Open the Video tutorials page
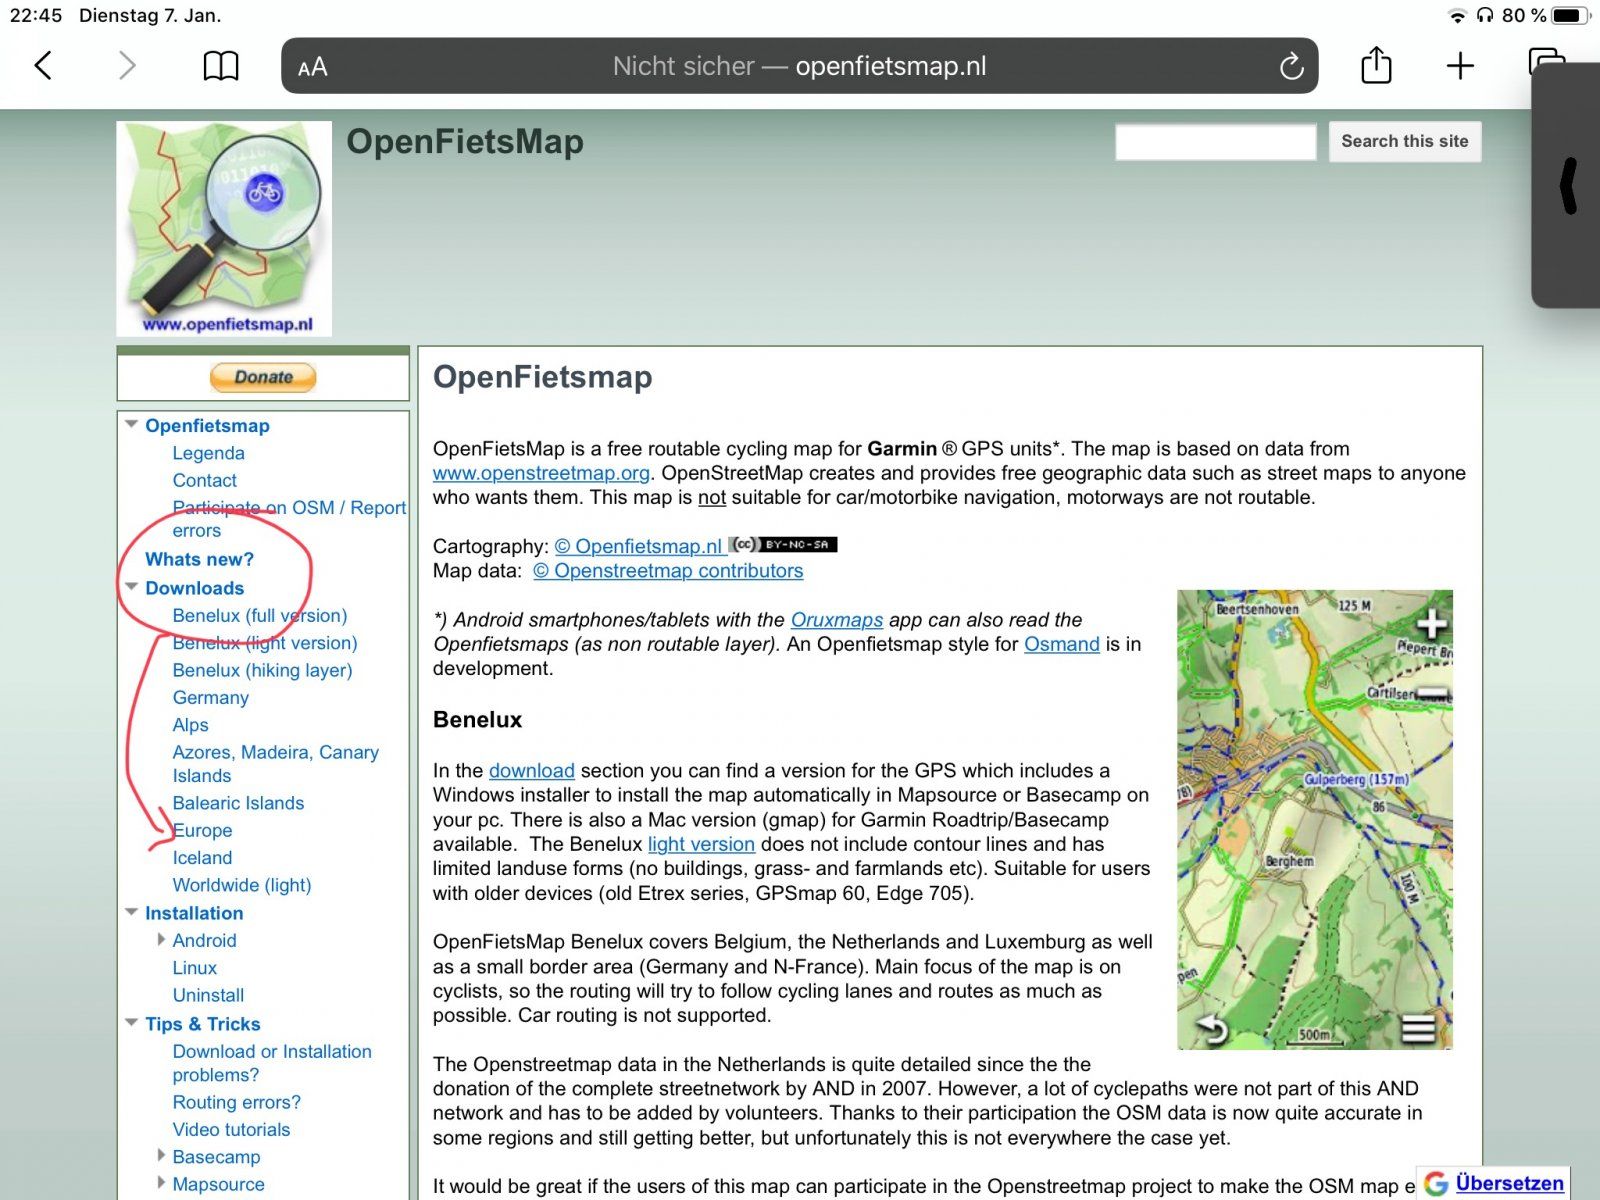This screenshot has height=1200, width=1600. (x=231, y=1129)
